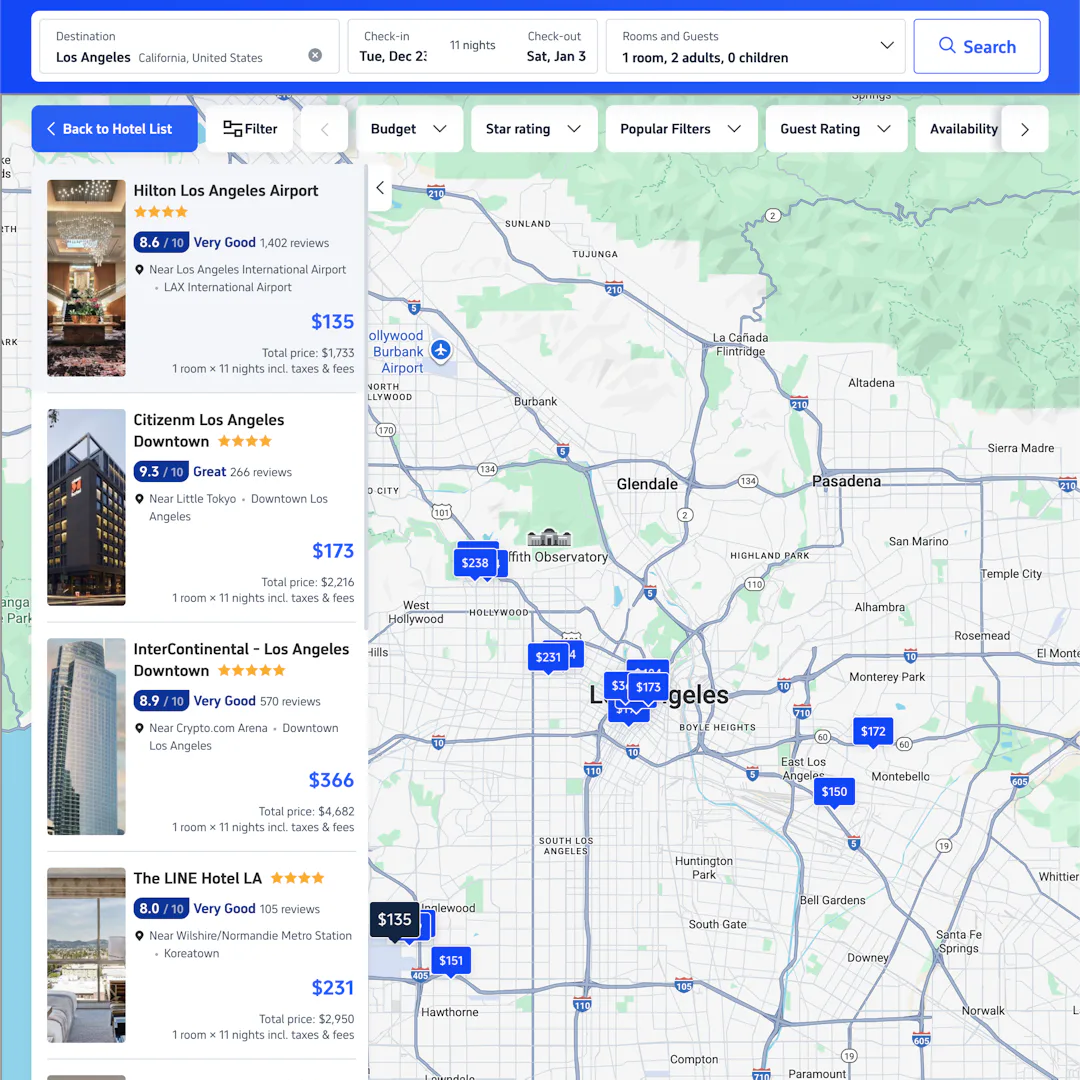This screenshot has width=1080, height=1080.
Task: Select the $173 map price marker
Action: tap(648, 687)
